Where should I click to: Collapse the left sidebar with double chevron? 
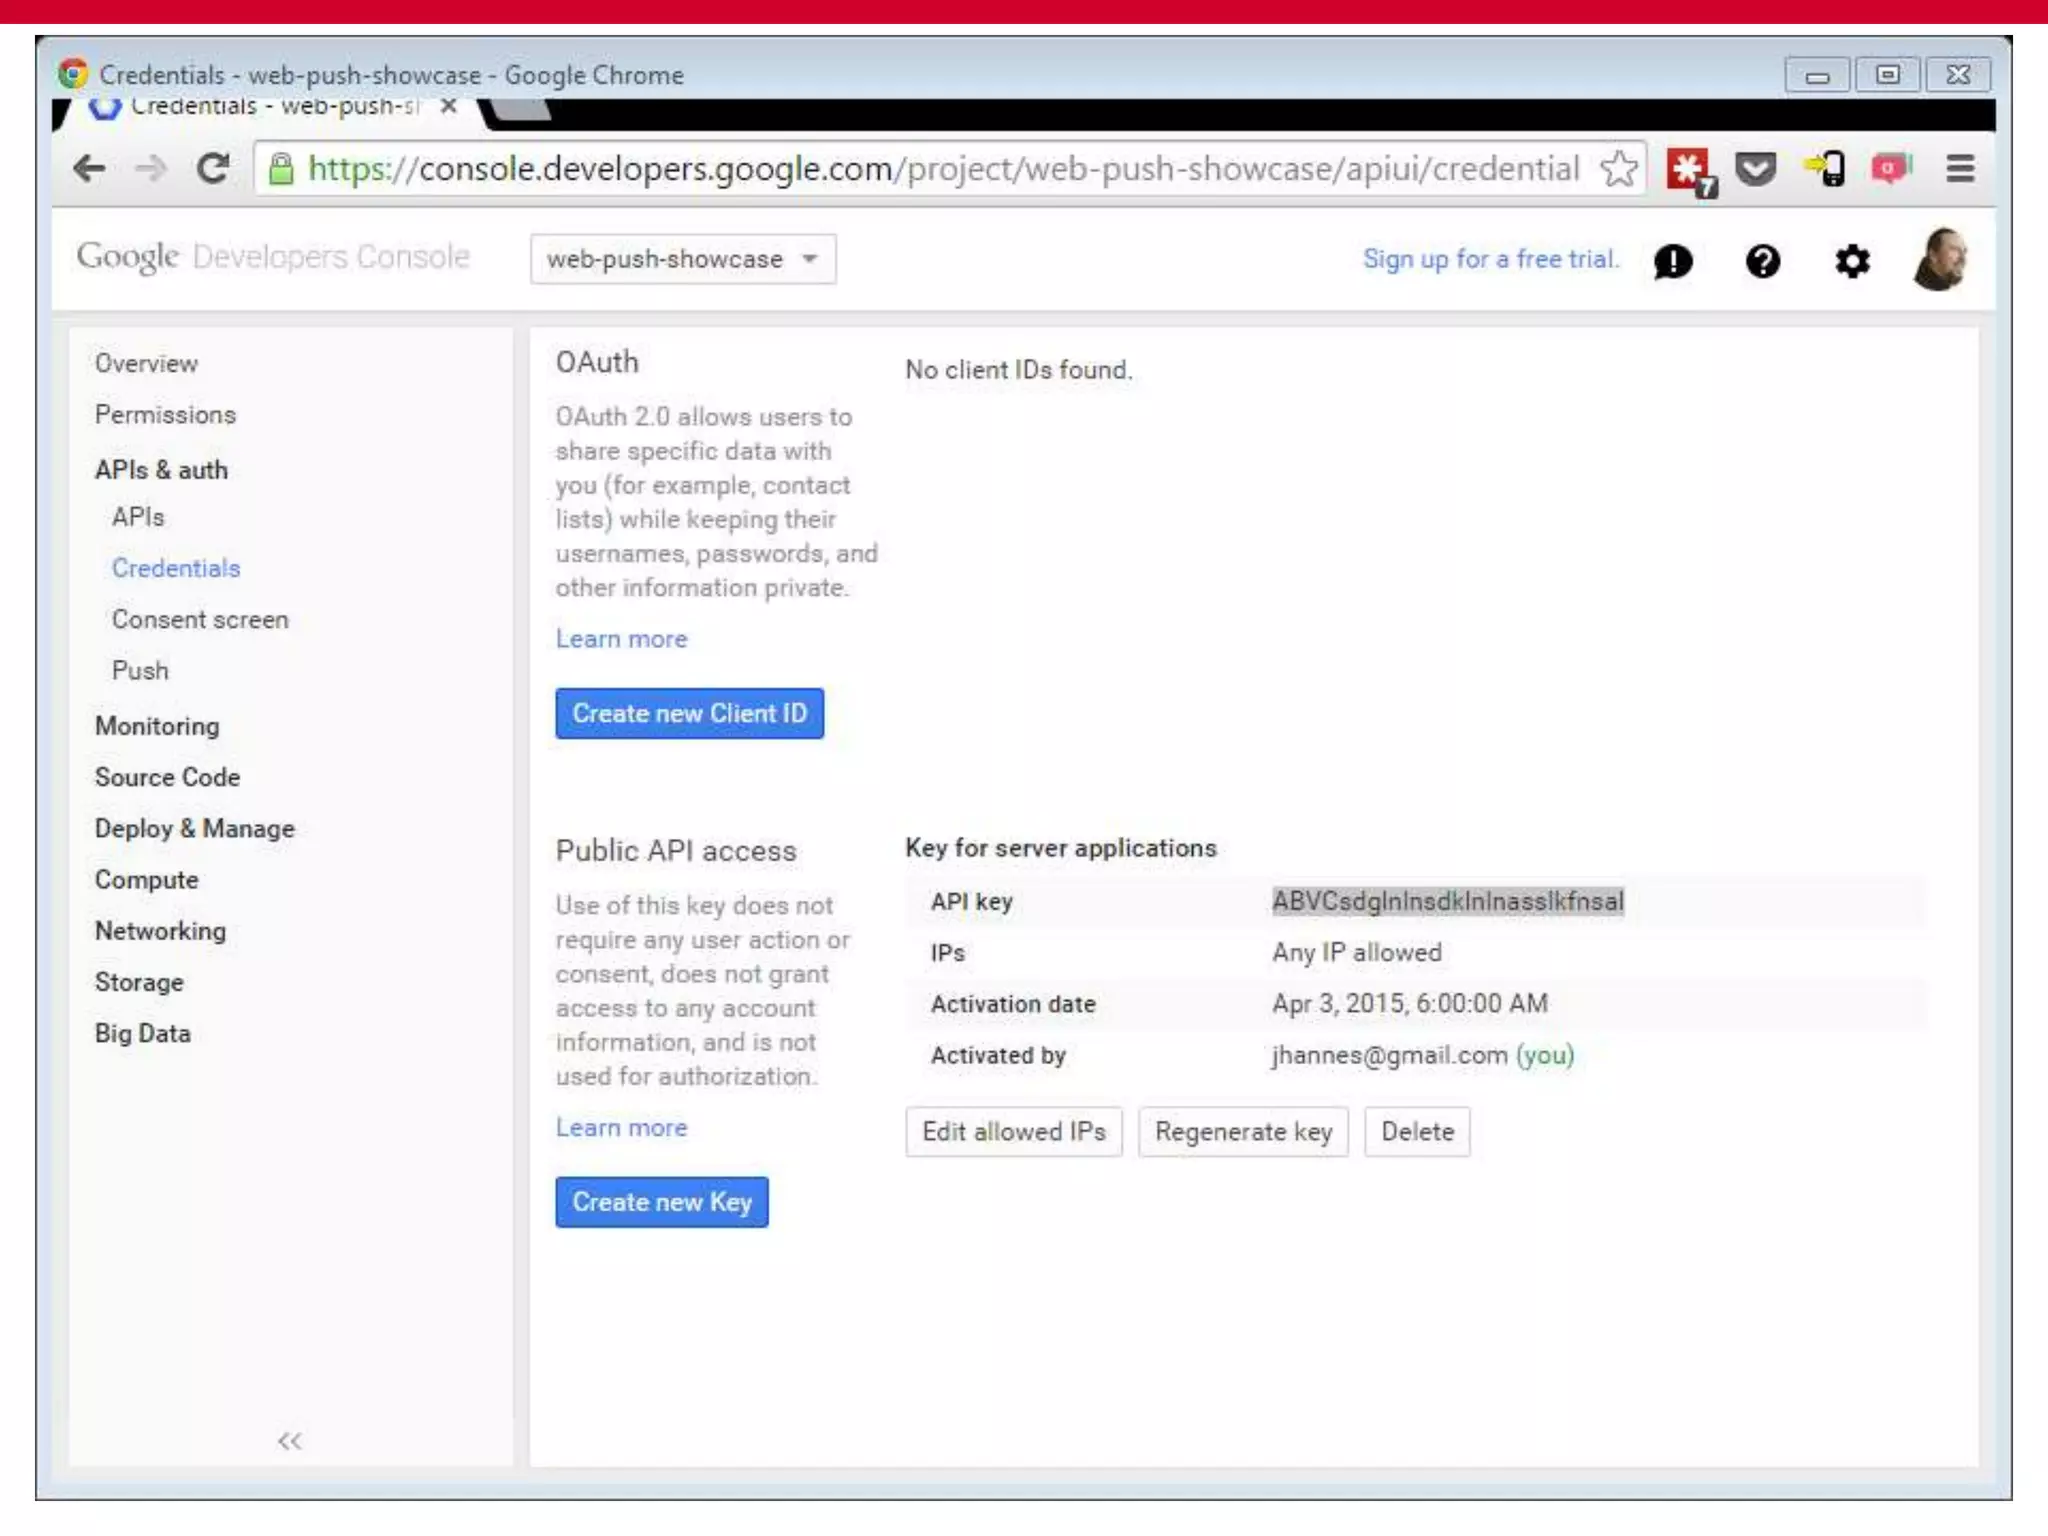click(289, 1440)
